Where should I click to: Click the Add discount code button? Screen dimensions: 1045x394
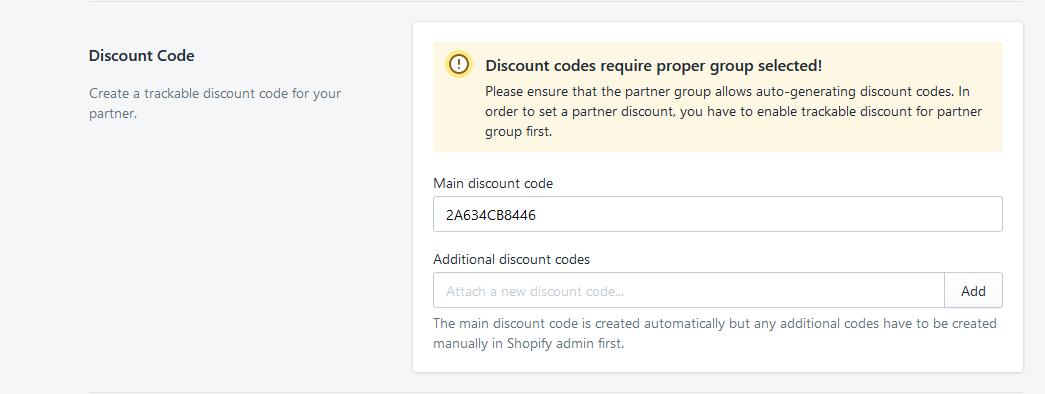(x=973, y=290)
